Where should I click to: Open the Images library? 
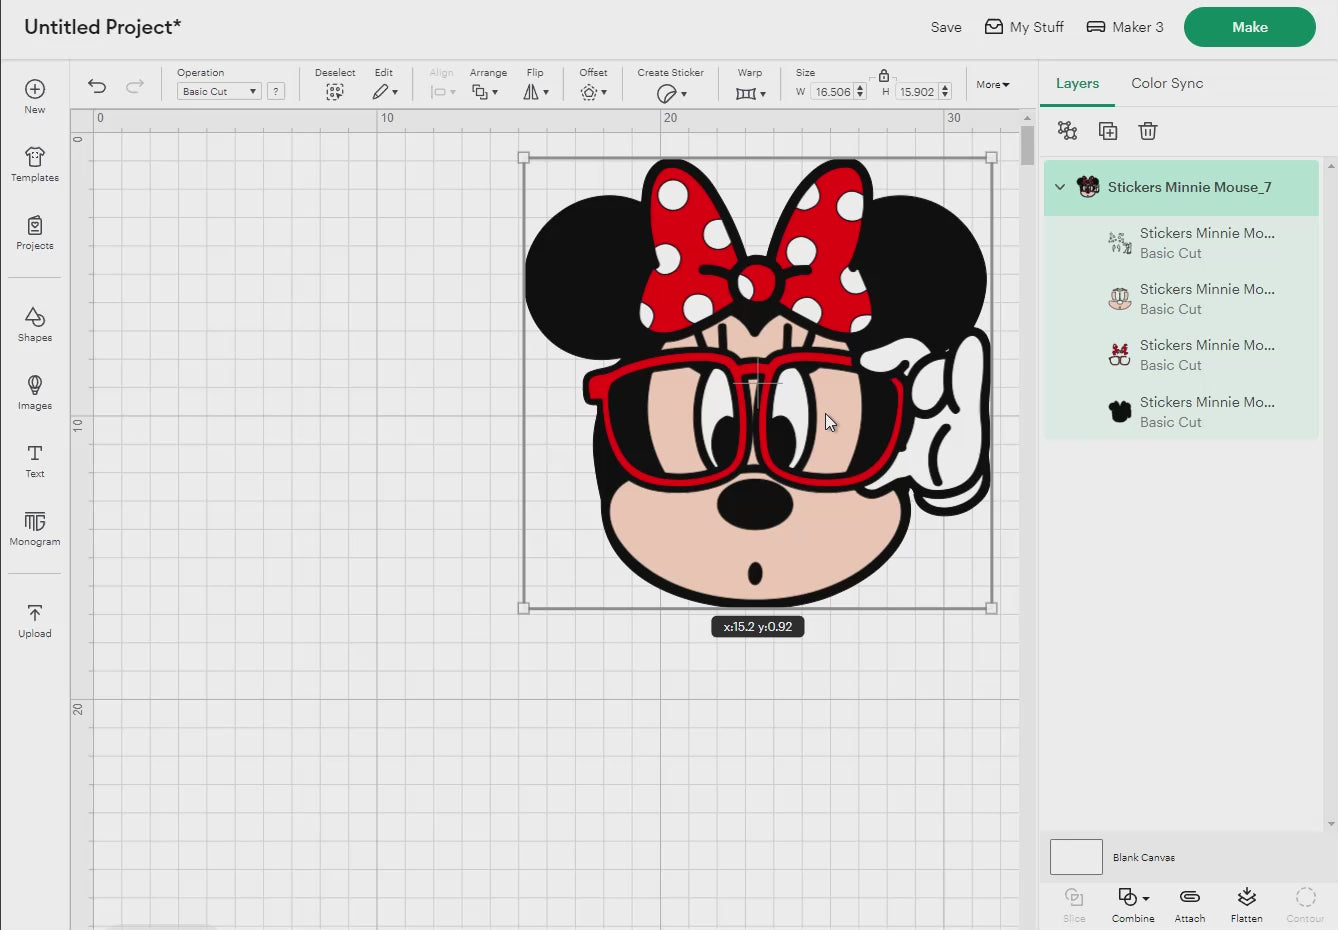point(35,393)
